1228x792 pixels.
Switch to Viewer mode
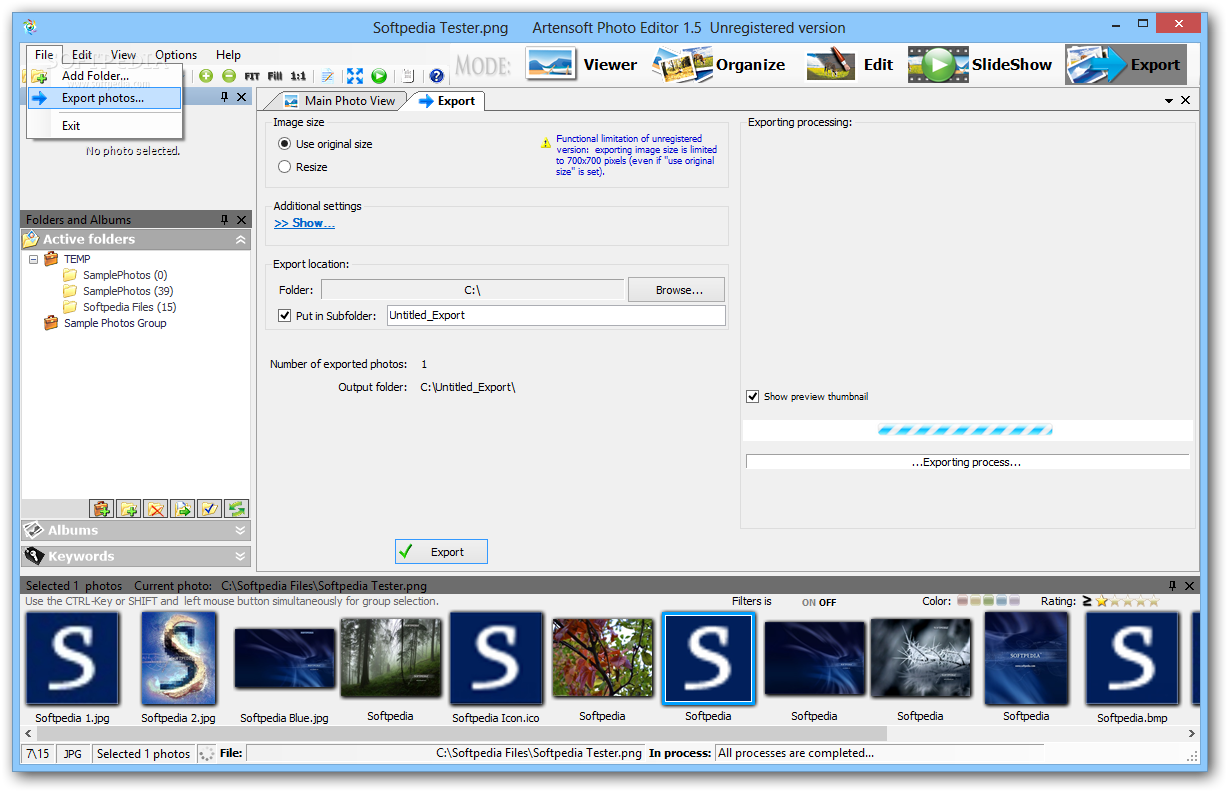(581, 65)
